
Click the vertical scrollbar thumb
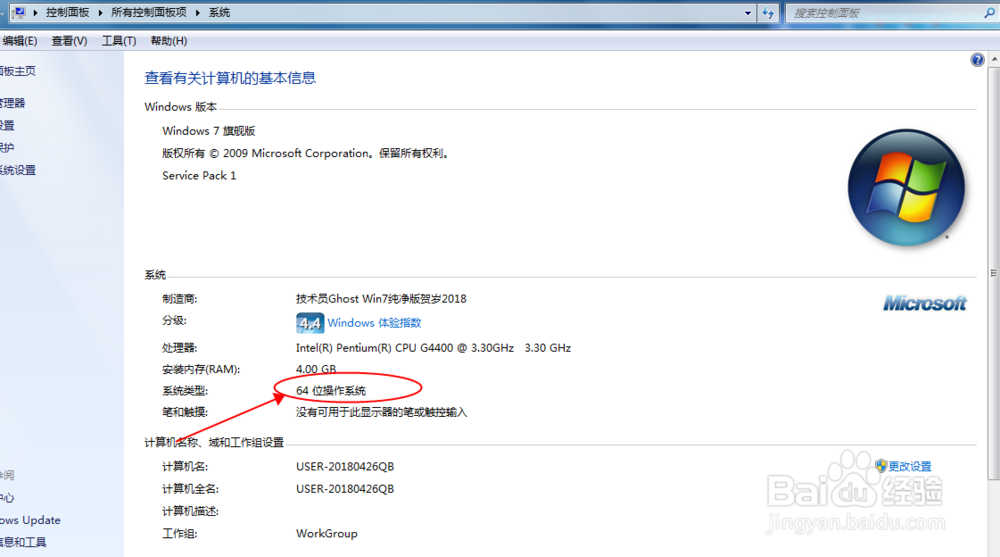(x=994, y=273)
